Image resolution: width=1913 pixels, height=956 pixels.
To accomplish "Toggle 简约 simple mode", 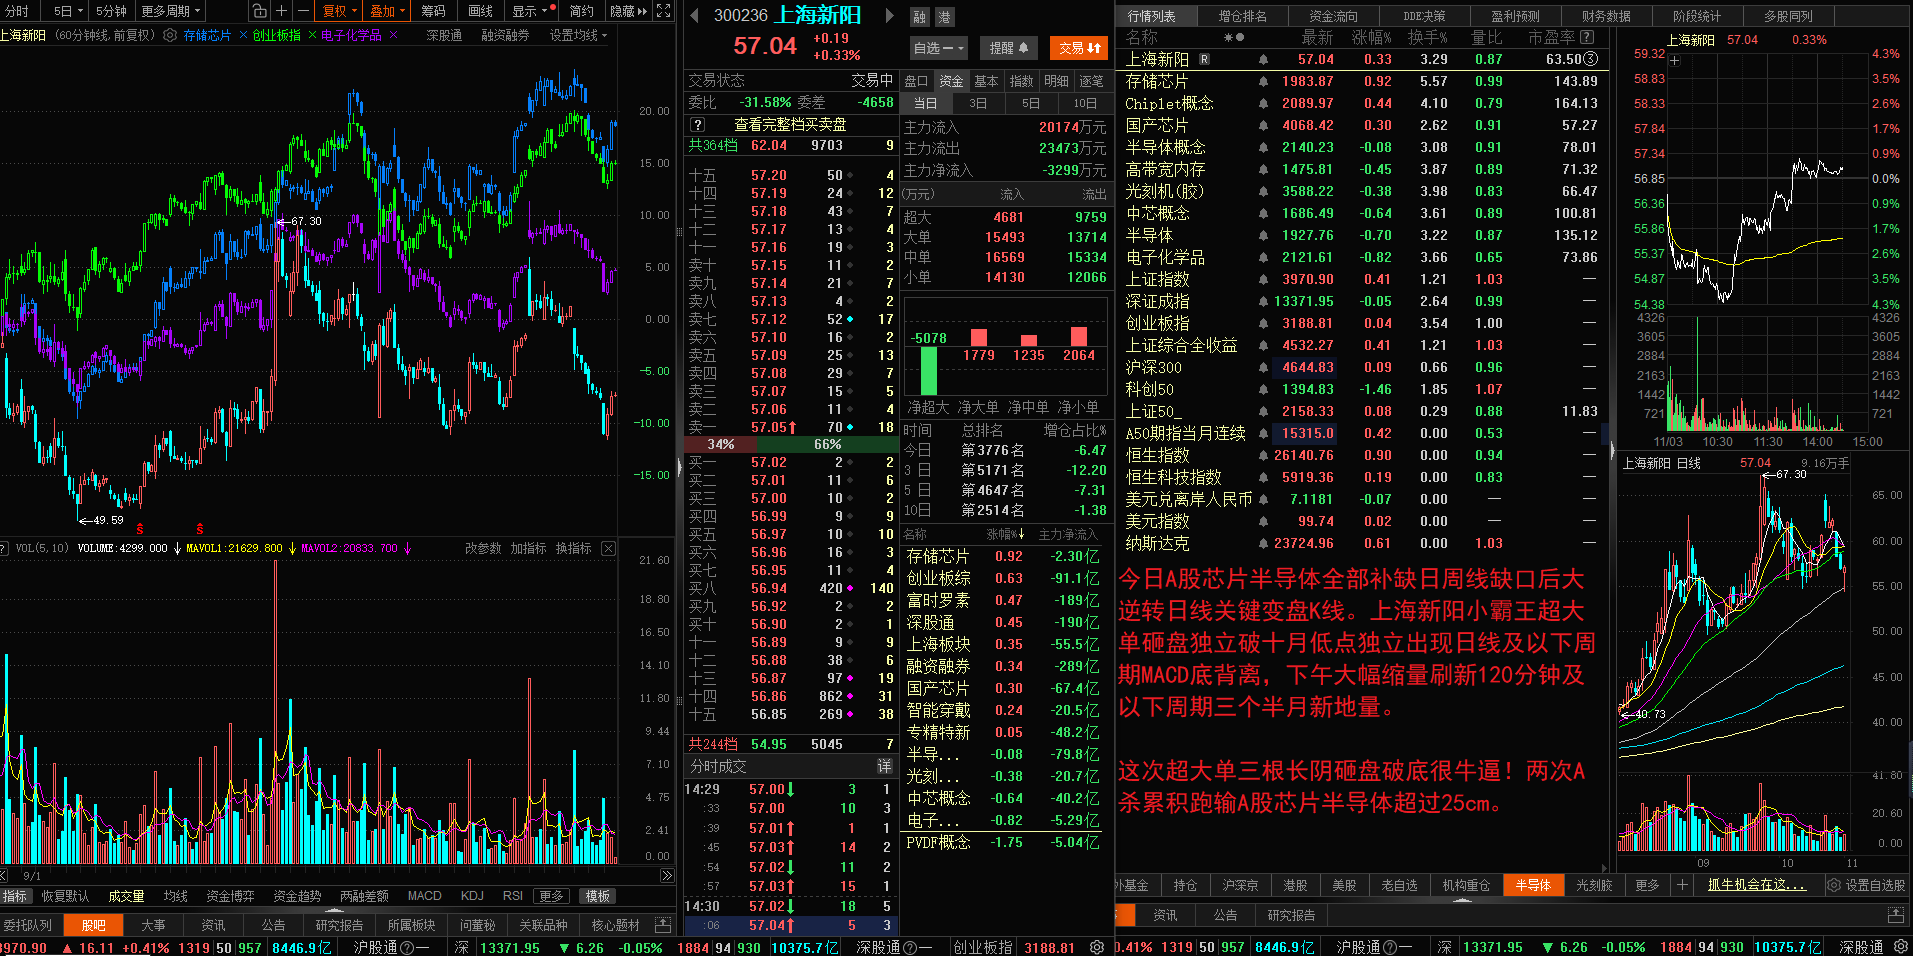I will [582, 11].
